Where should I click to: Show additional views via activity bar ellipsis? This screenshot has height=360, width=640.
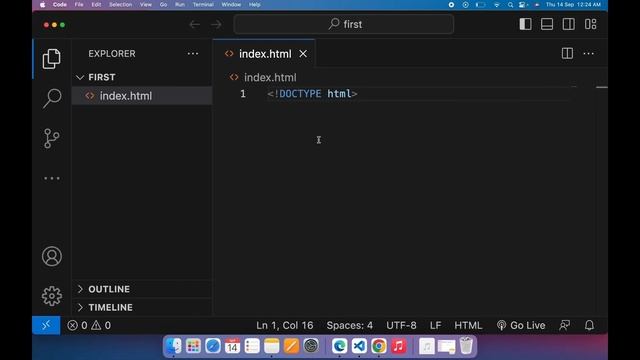[51, 178]
